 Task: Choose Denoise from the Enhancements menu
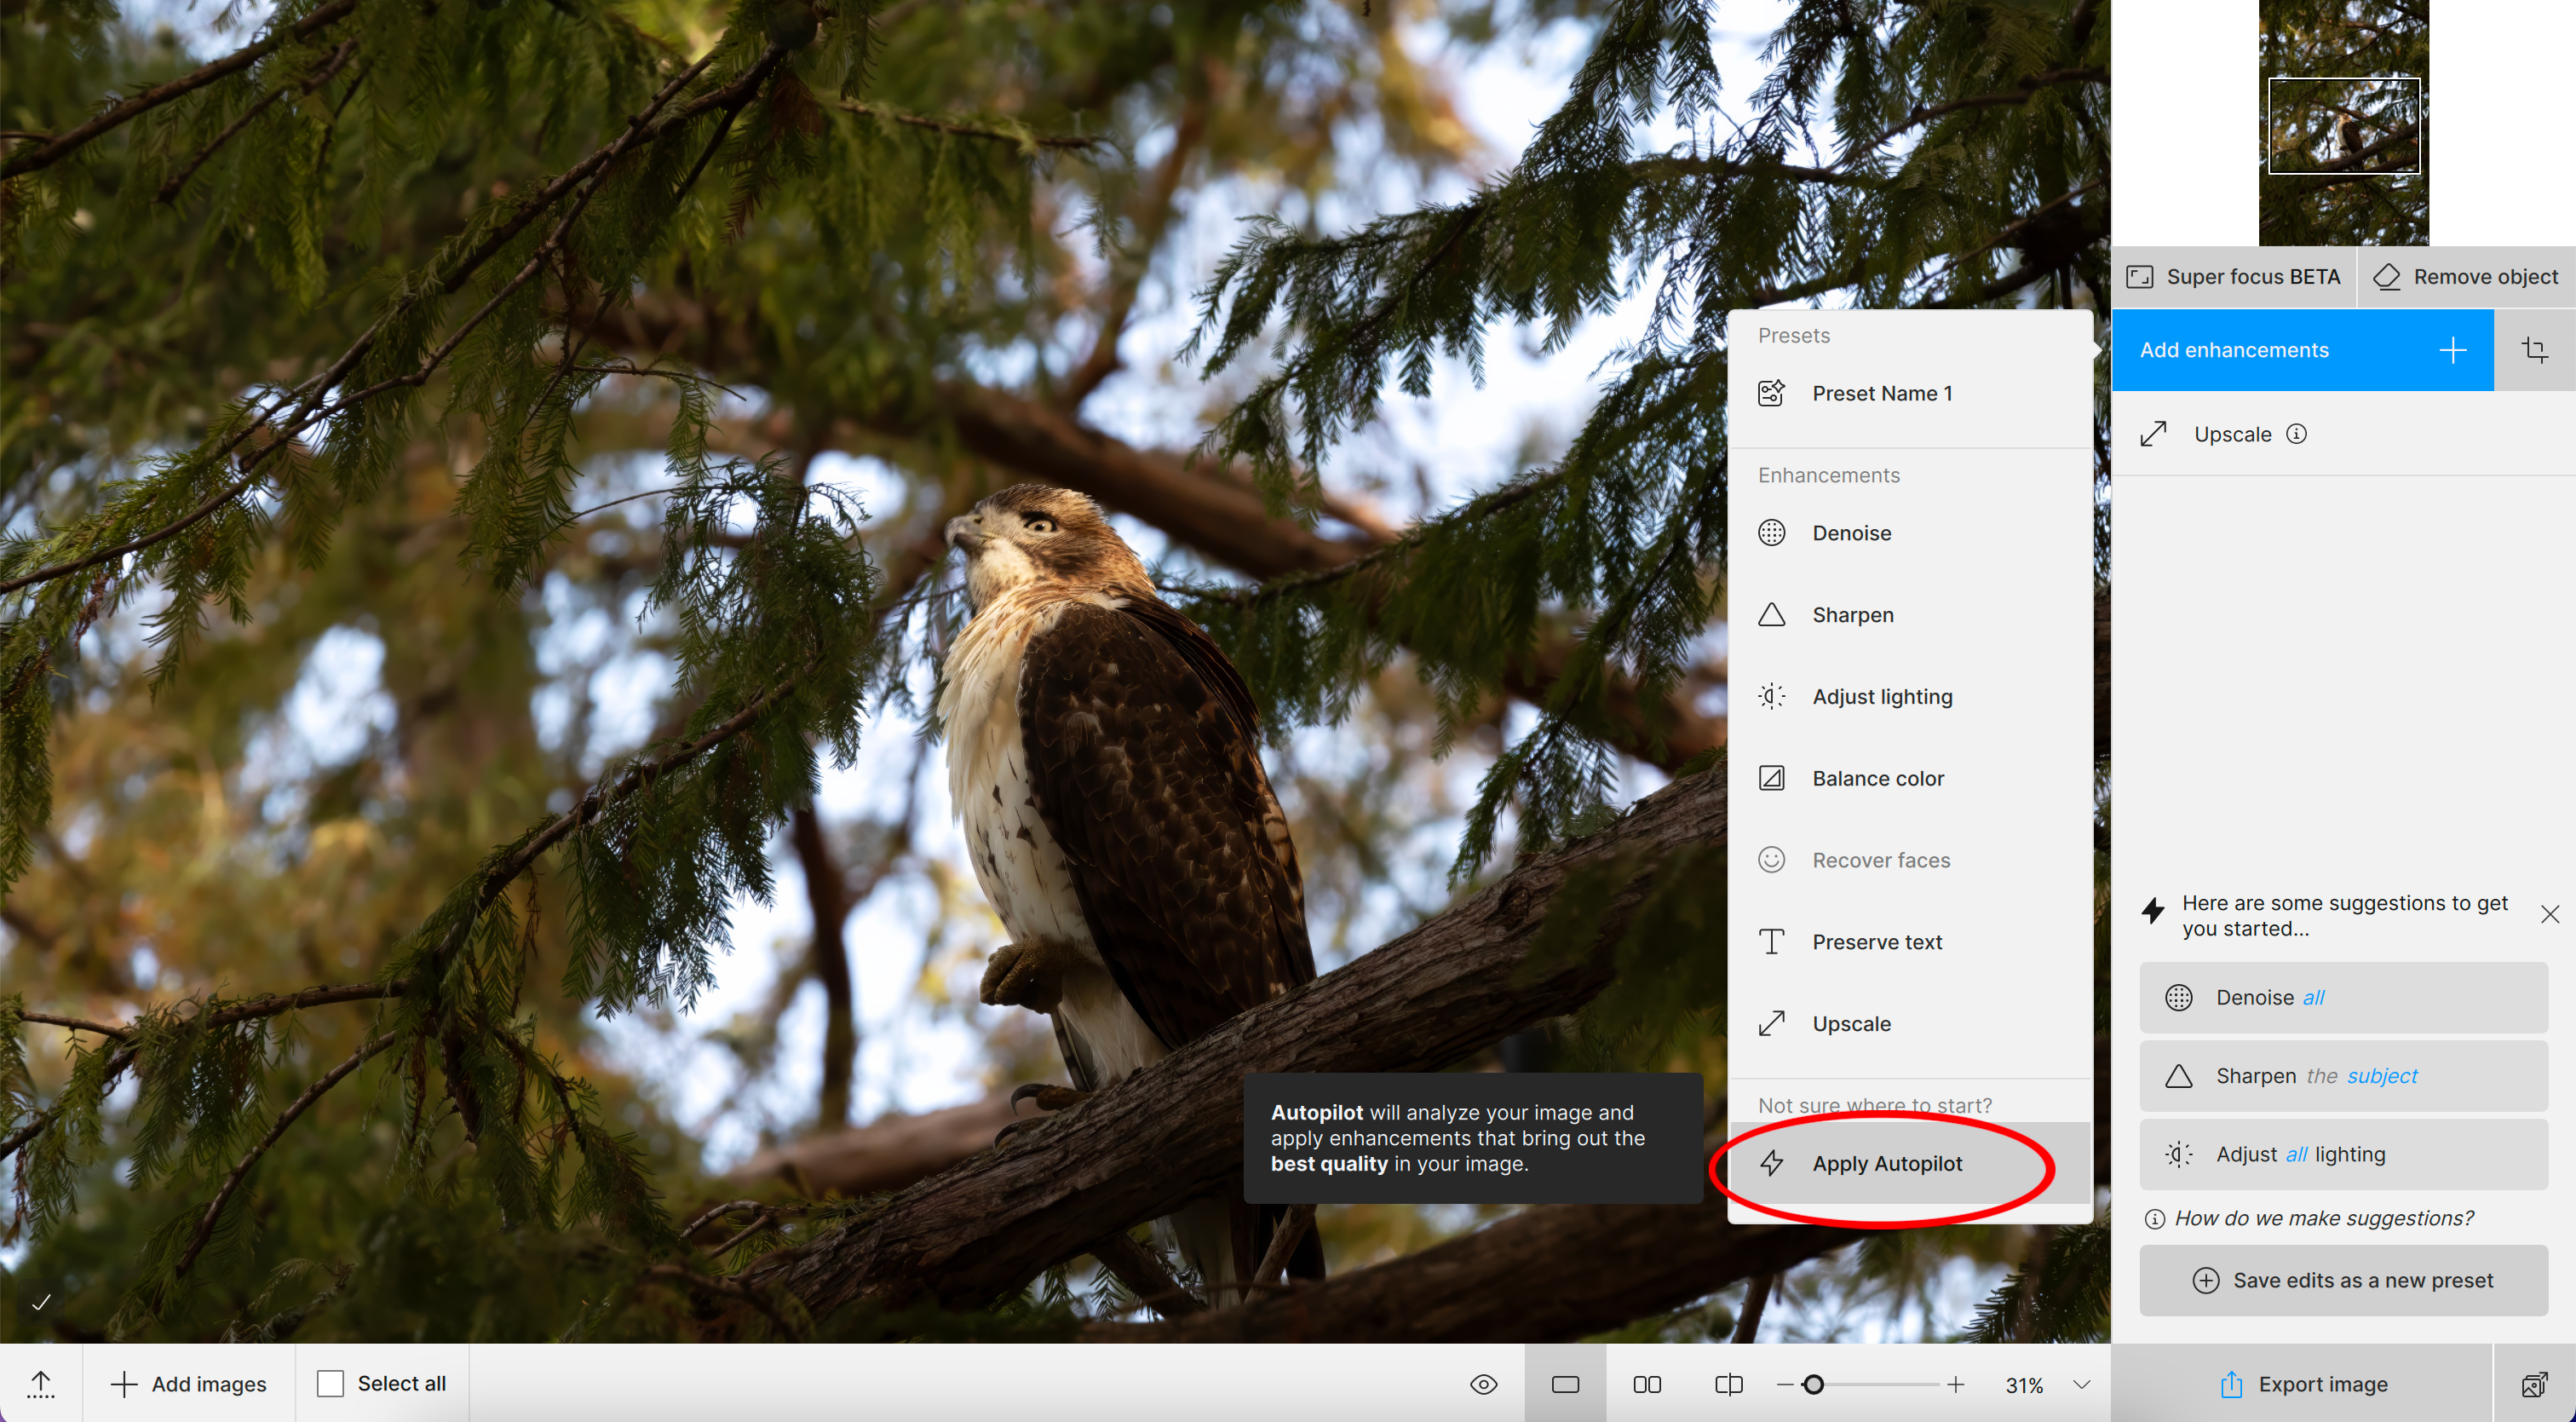(1851, 533)
